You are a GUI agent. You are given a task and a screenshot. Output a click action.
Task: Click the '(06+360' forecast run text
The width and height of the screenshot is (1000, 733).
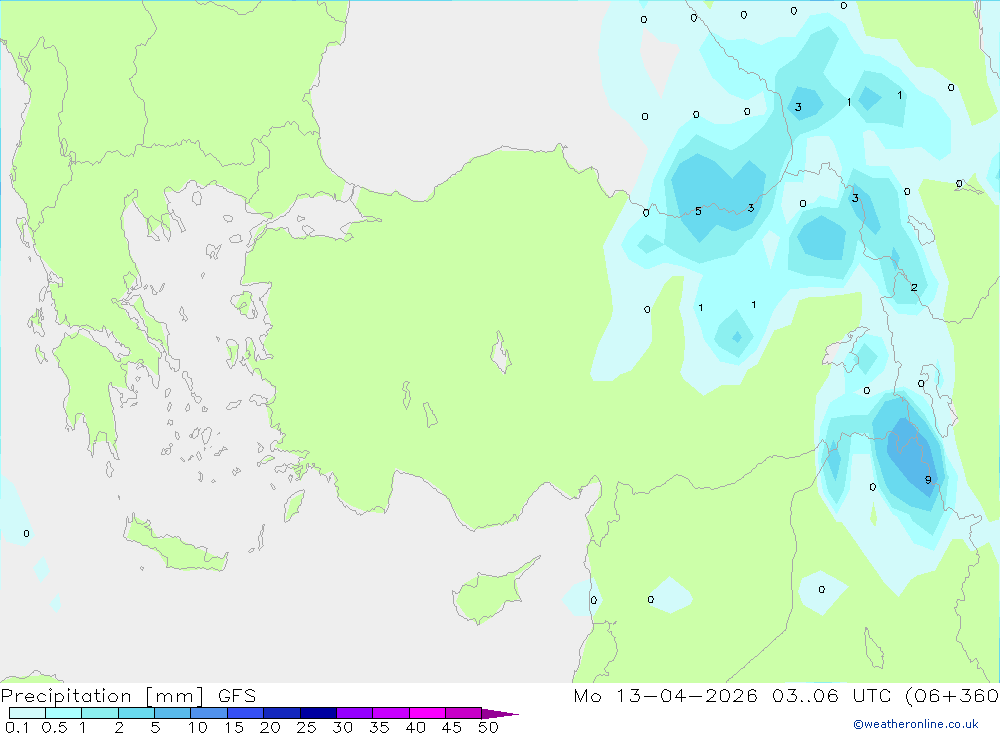[x=952, y=696]
